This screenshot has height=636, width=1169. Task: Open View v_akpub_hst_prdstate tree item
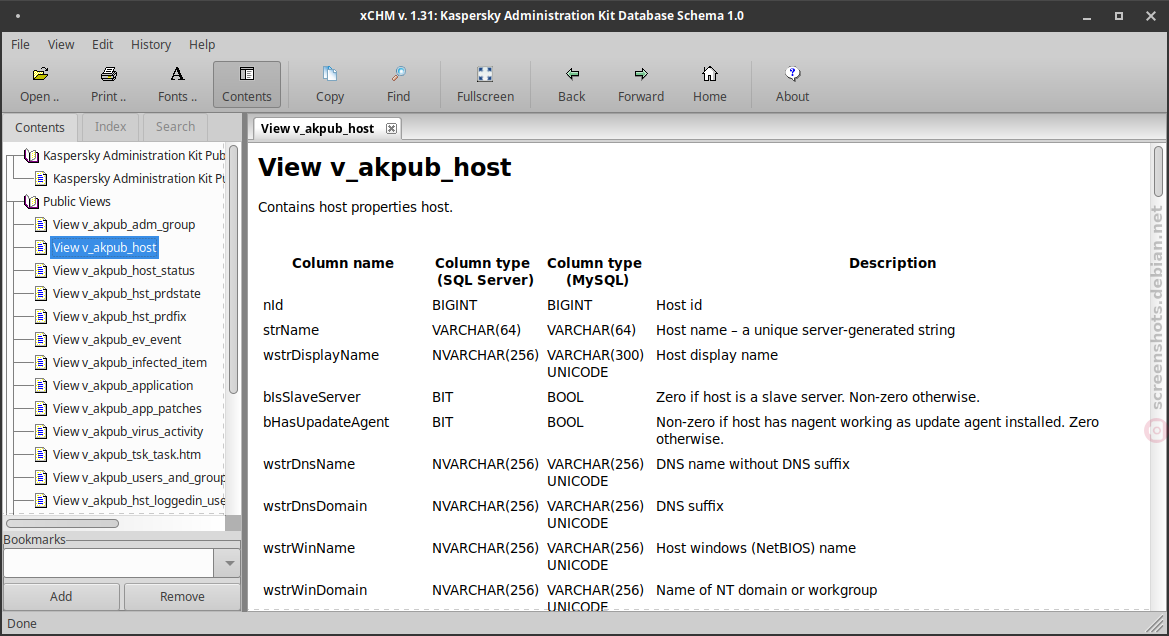coord(127,294)
